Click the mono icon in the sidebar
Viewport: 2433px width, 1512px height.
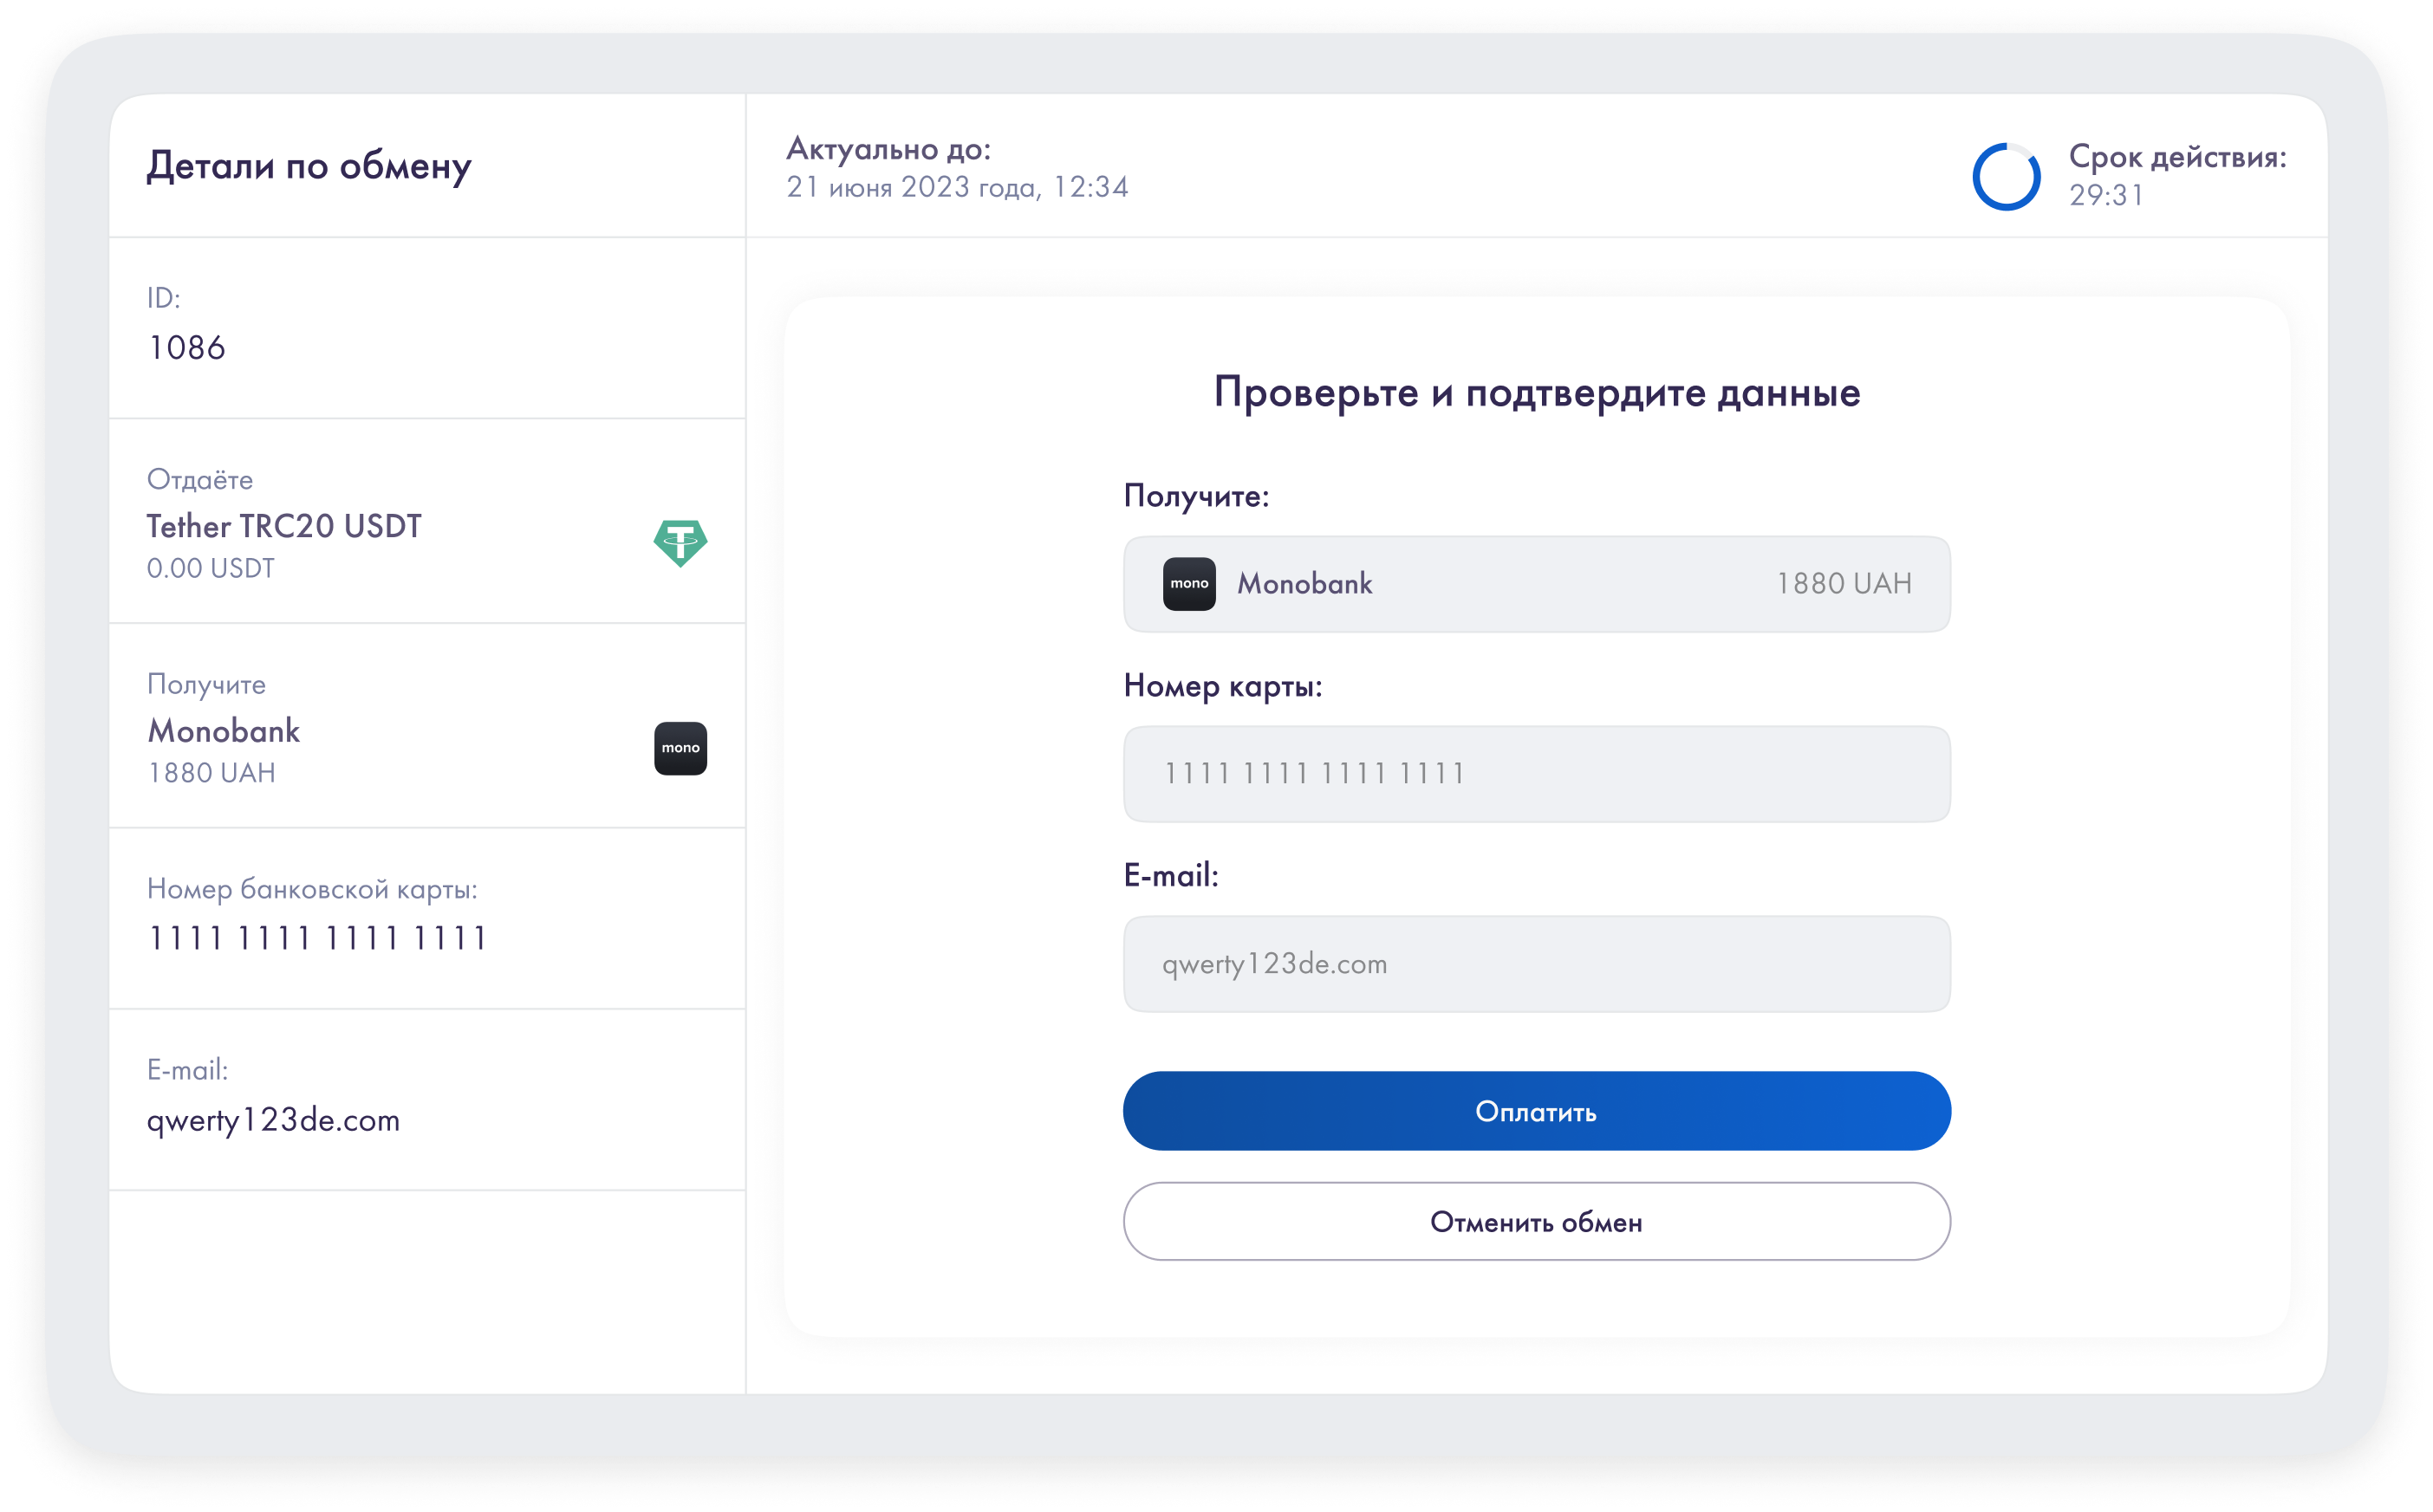point(680,748)
